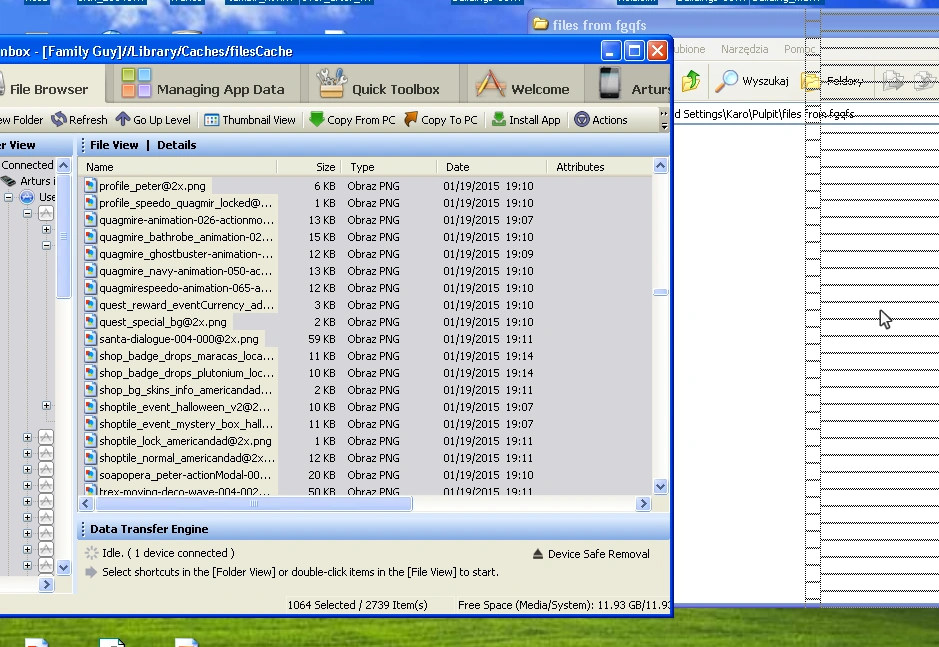Image resolution: width=939 pixels, height=647 pixels.
Task: Click Foldery button in Explorer window
Action: (832, 81)
